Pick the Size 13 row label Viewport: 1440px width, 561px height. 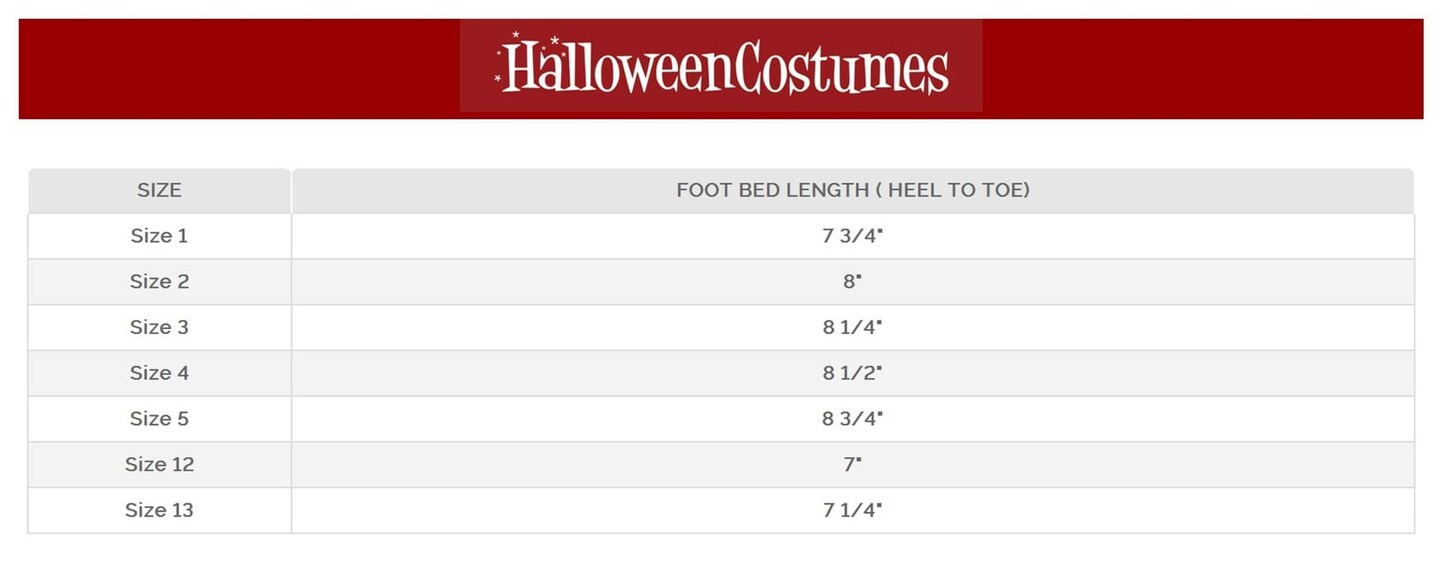point(159,511)
